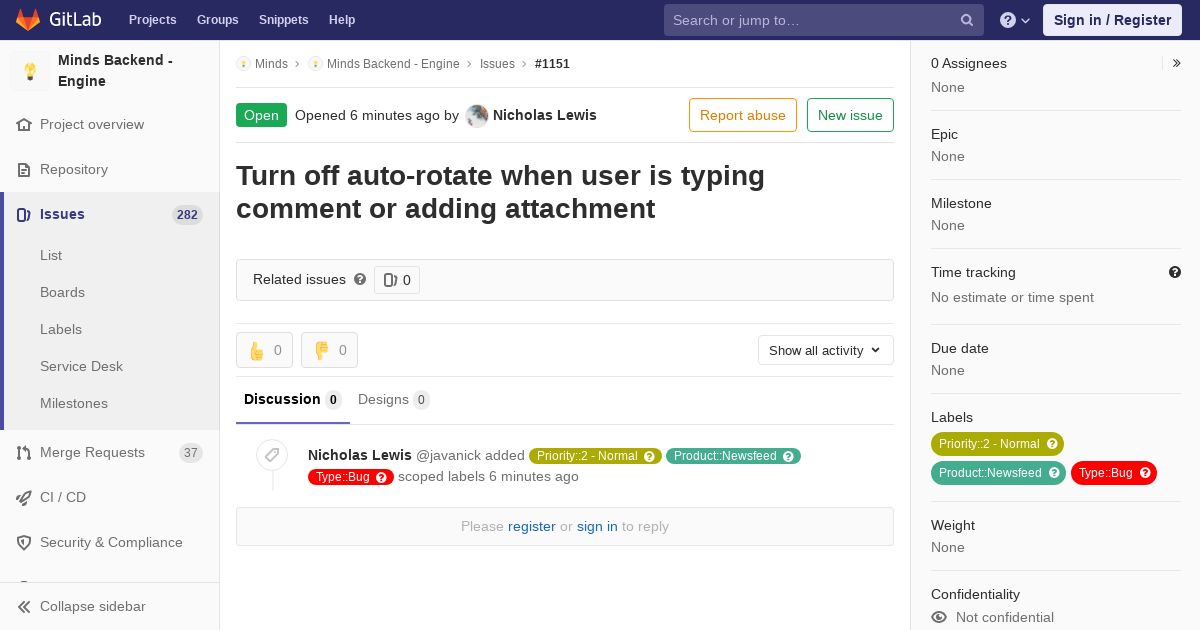Click the green Open status badge
This screenshot has height=630, width=1200.
tap(261, 115)
